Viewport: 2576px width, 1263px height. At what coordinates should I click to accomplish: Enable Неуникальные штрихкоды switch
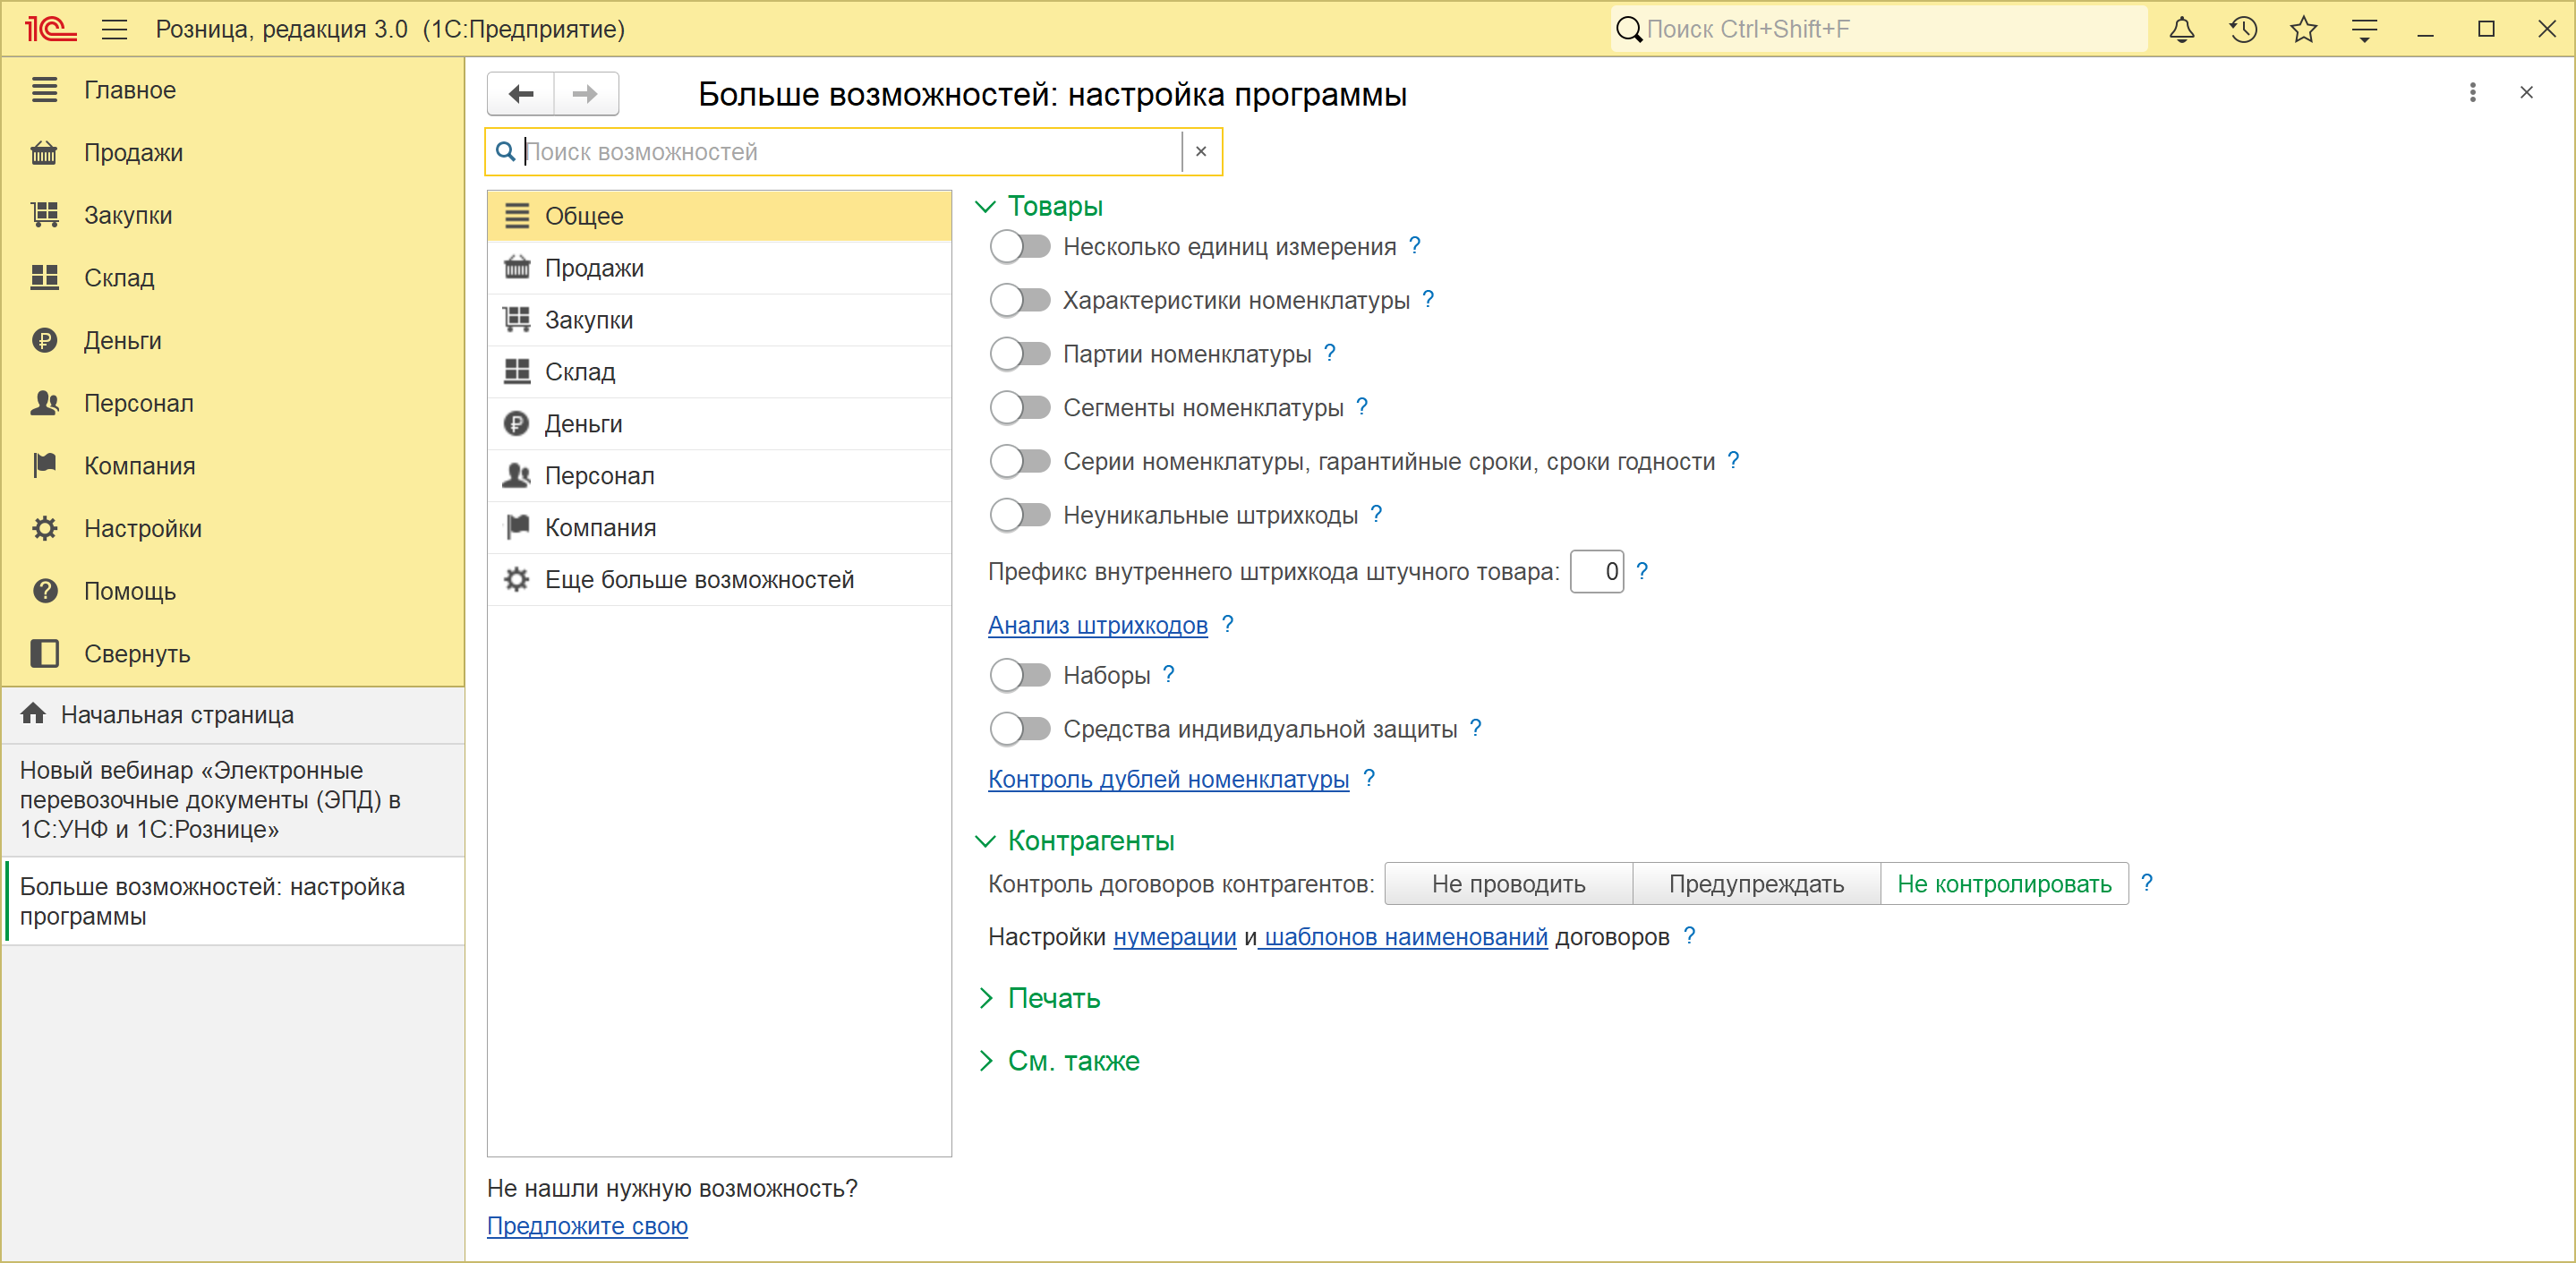click(1020, 515)
